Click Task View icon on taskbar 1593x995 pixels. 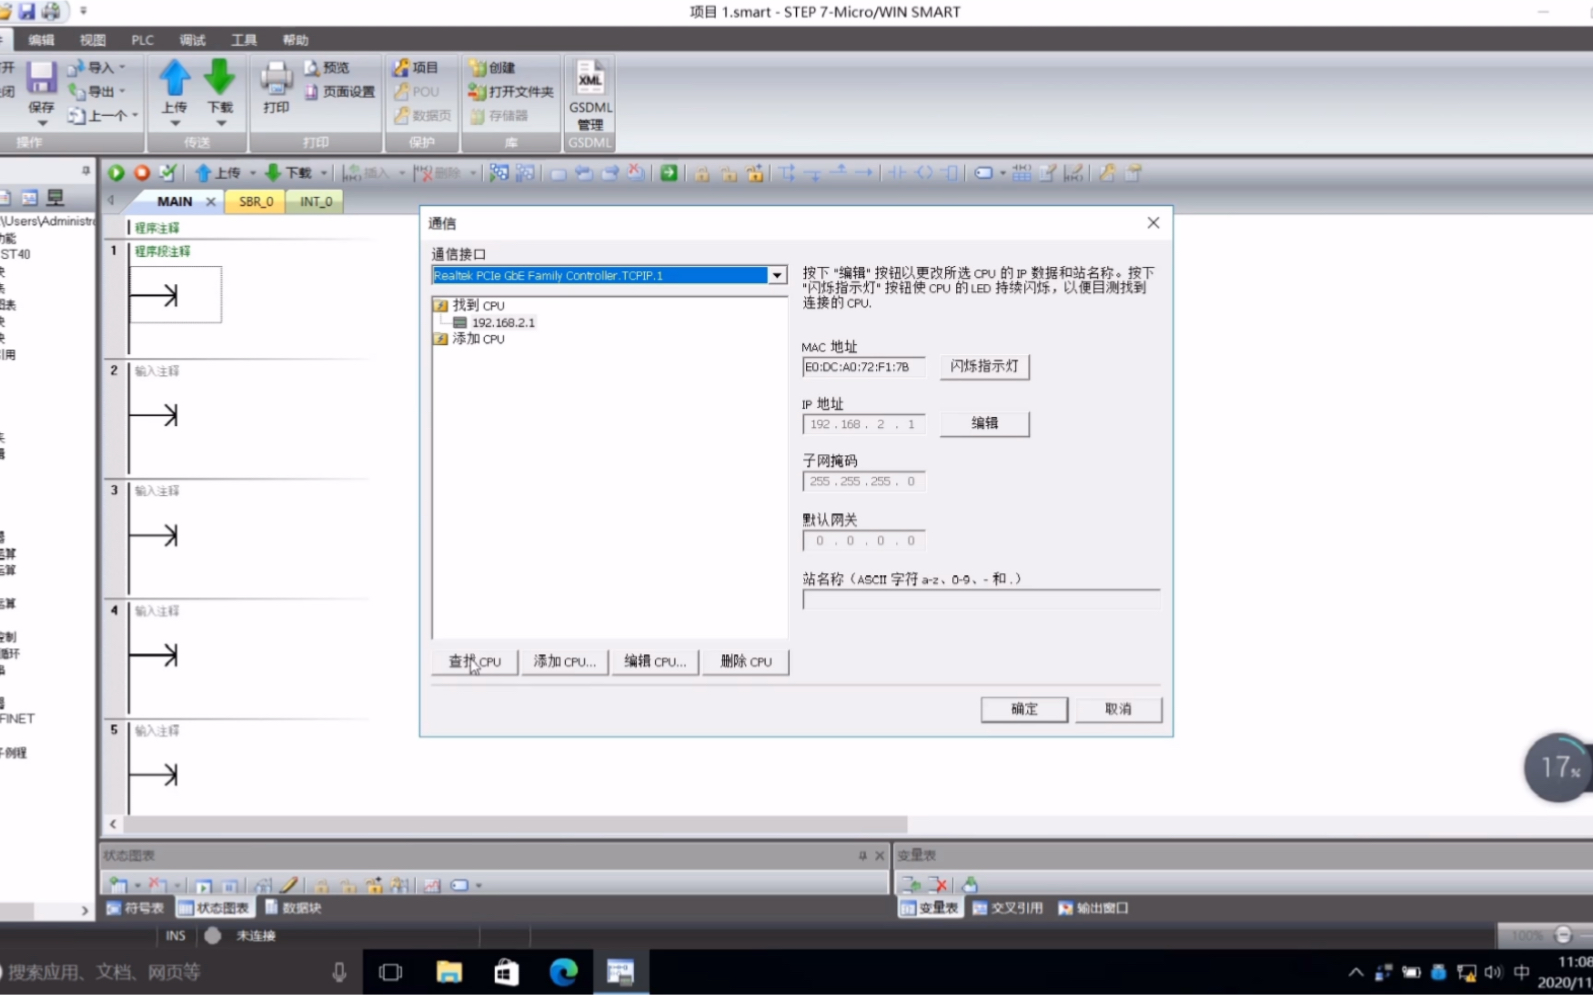391,971
